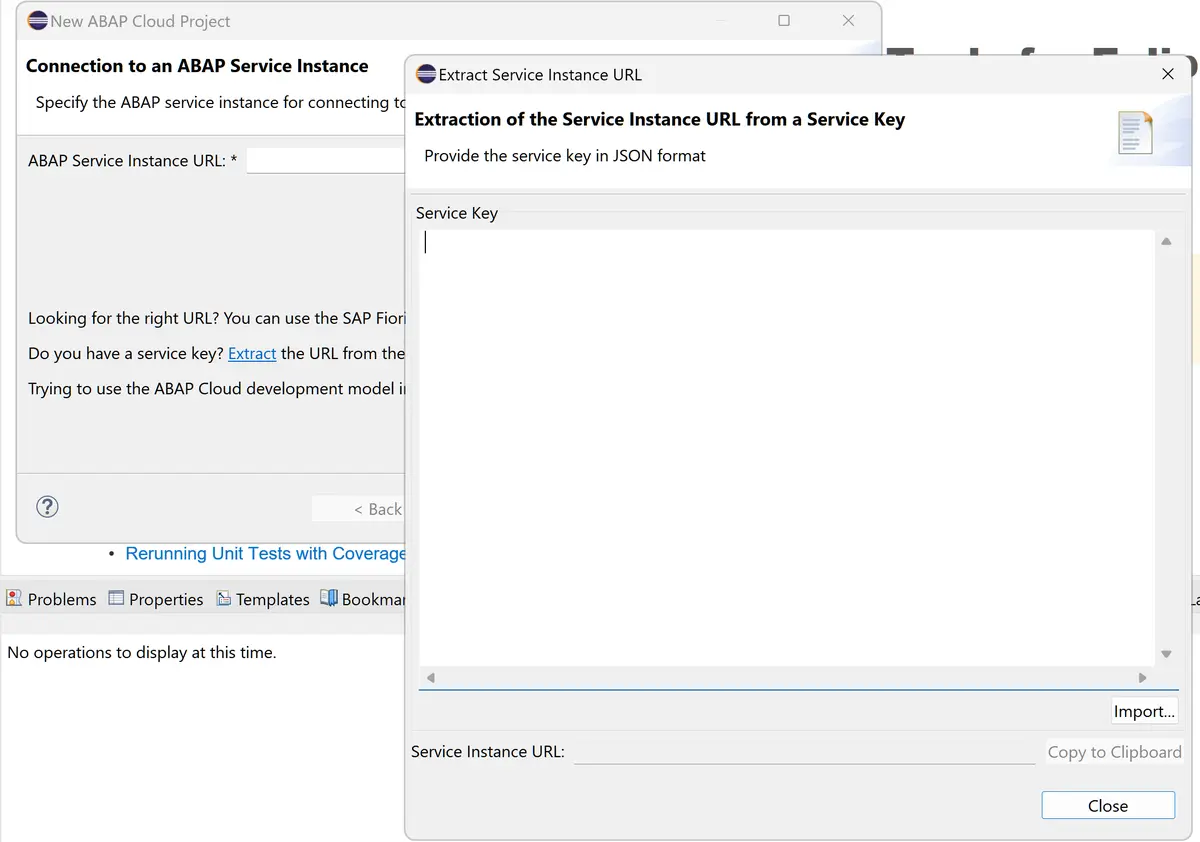The height and width of the screenshot is (842, 1200).
Task: Click 'Looking for the right URL?' text
Action: (x=124, y=318)
